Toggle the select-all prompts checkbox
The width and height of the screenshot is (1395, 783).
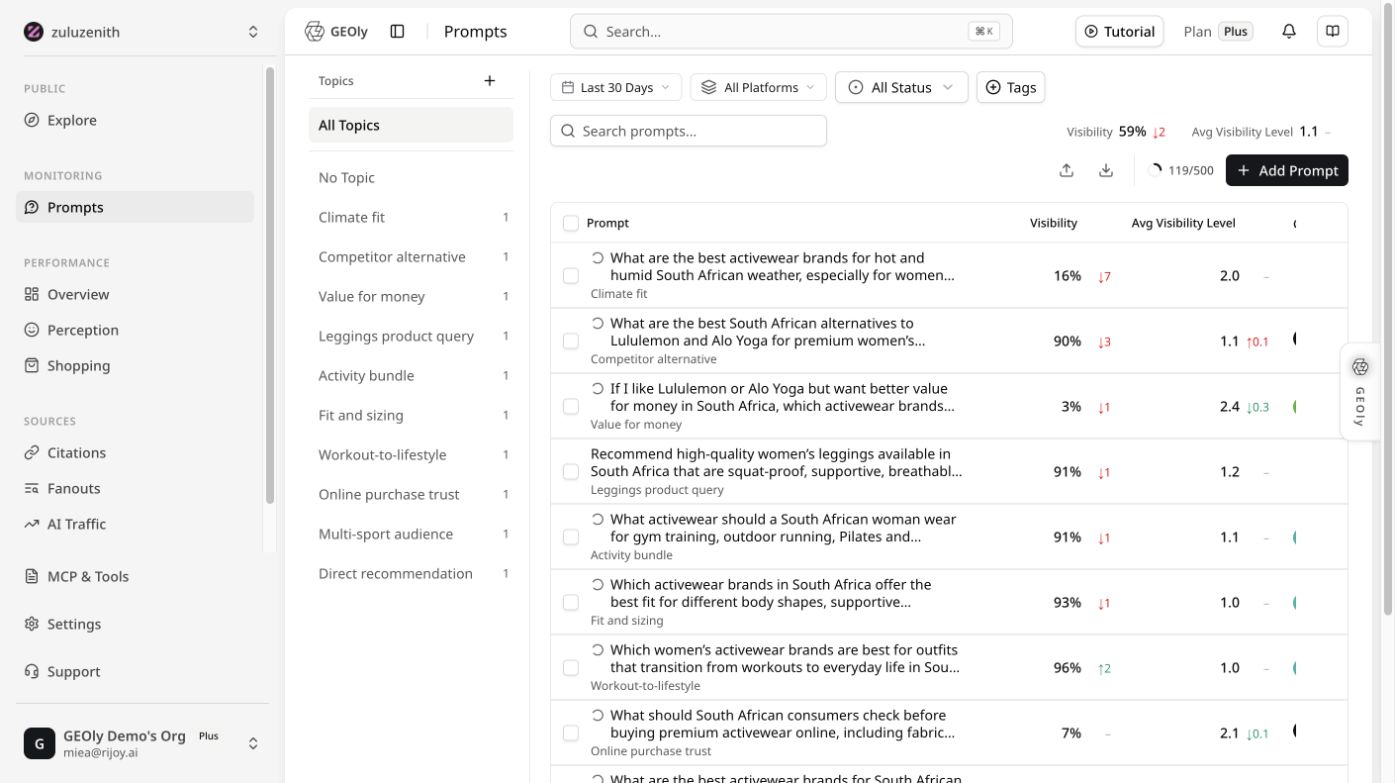(x=571, y=223)
